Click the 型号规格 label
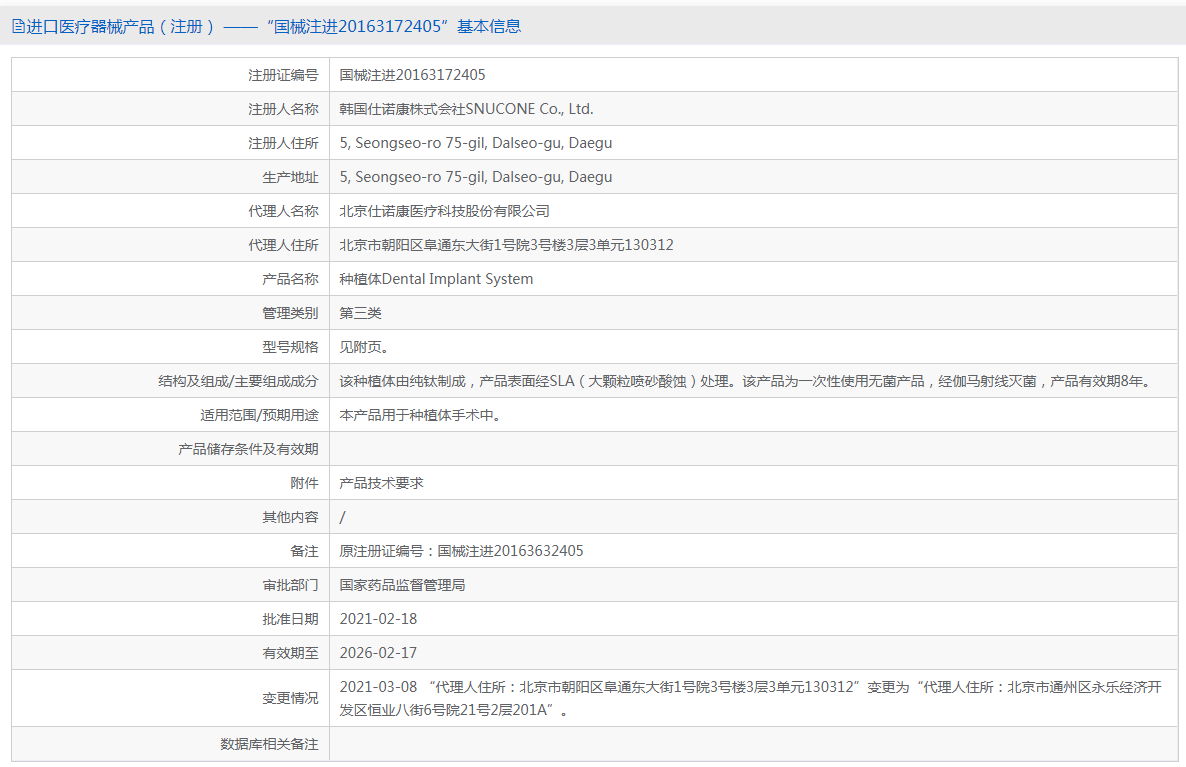This screenshot has width=1186, height=767. (290, 347)
